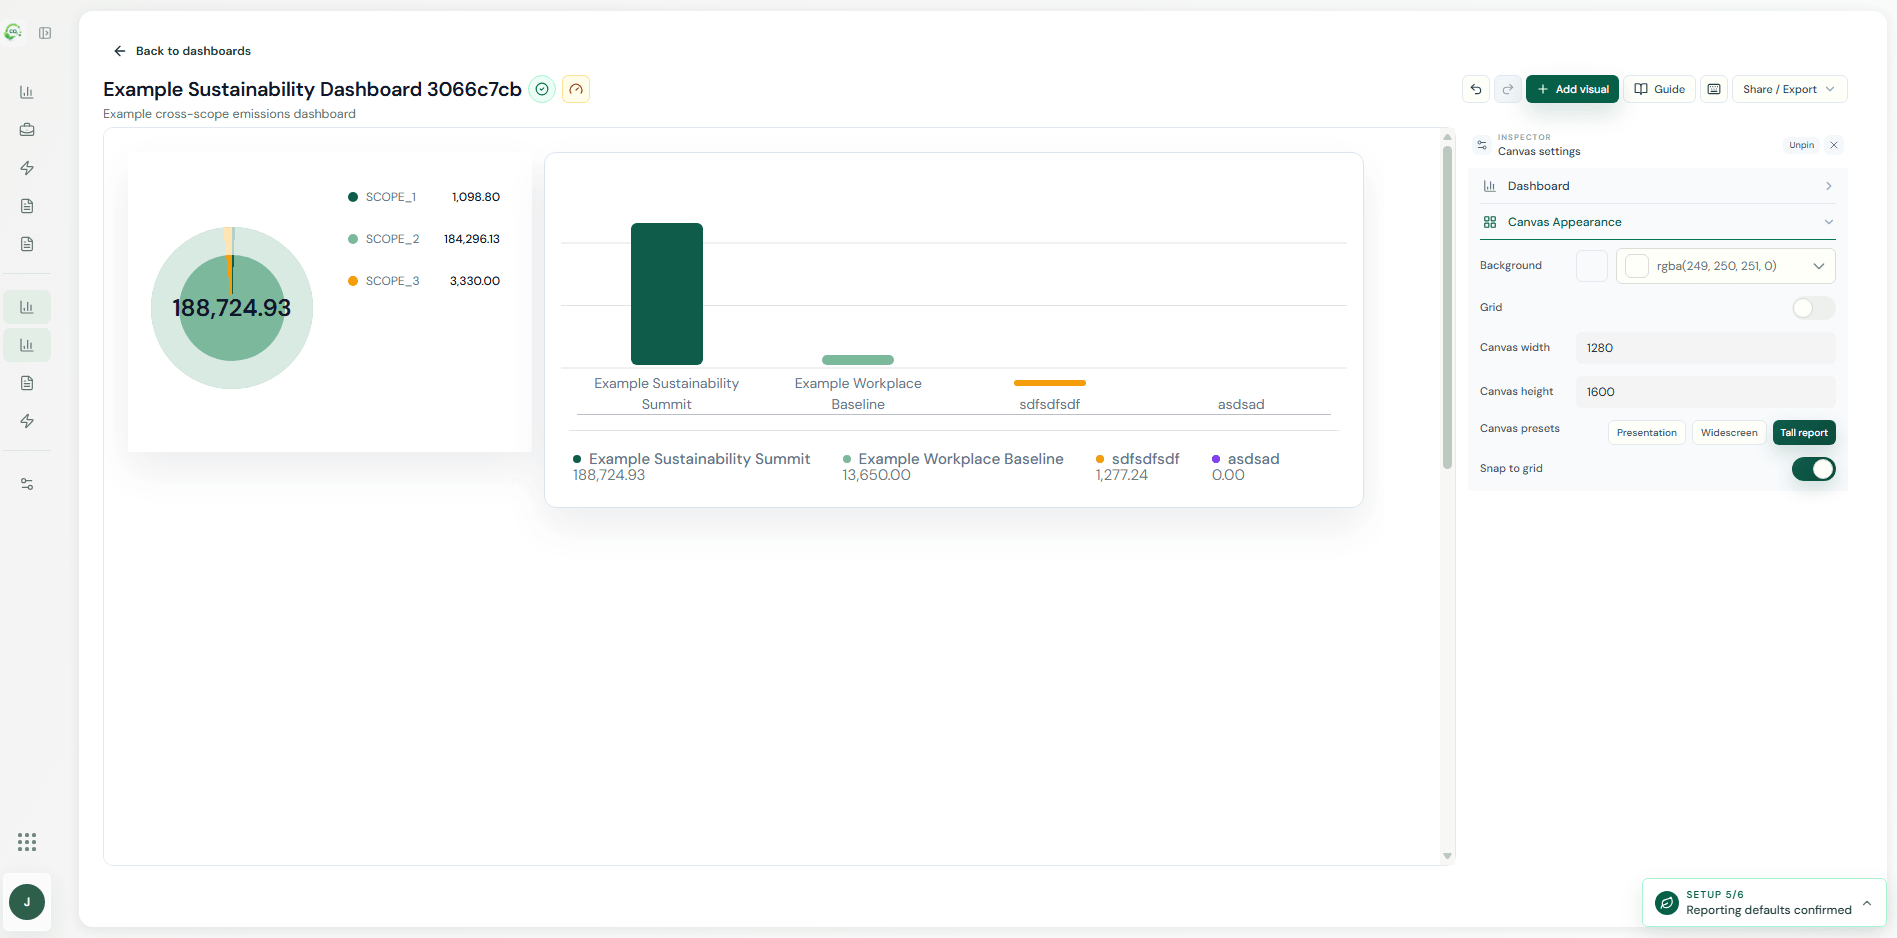This screenshot has width=1897, height=938.
Task: Collapse the Canvas Appearance section
Action: click(x=1658, y=222)
